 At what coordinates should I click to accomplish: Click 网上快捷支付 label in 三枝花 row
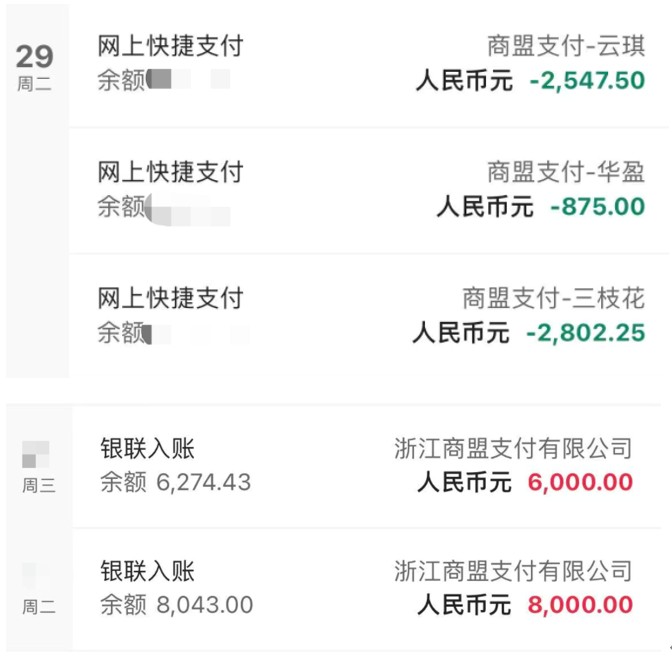(x=170, y=298)
